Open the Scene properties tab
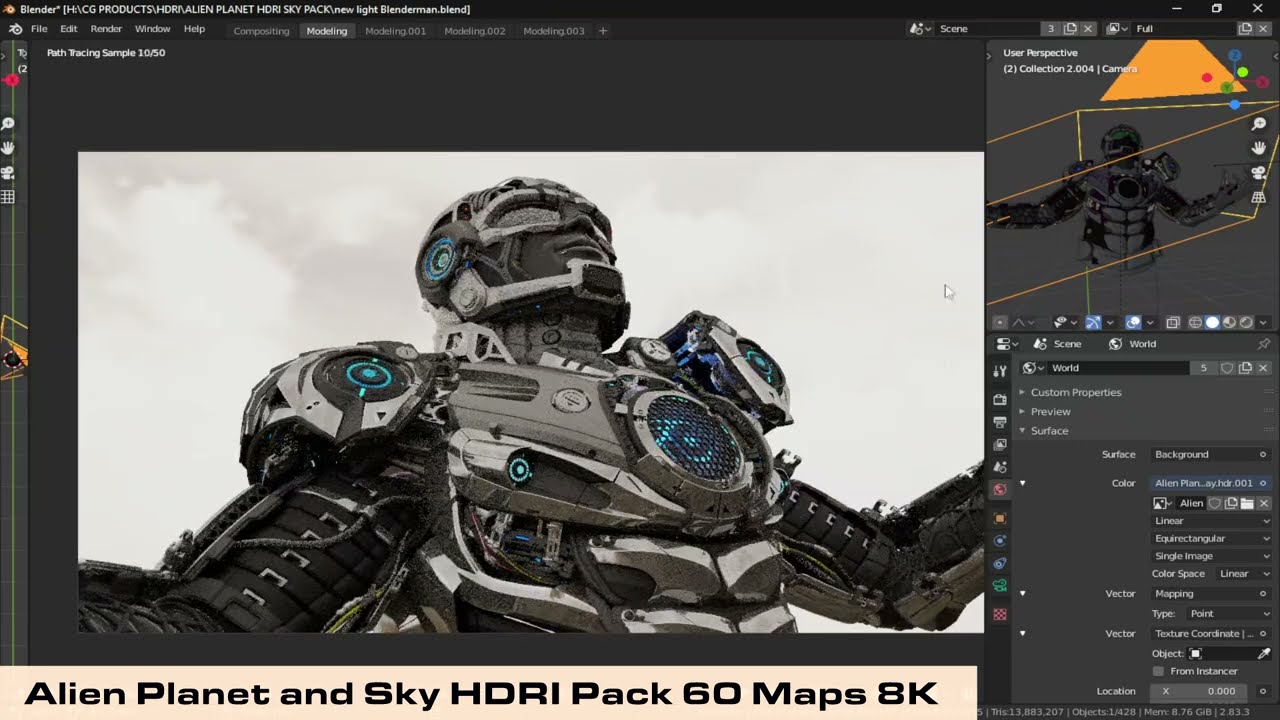 click(x=999, y=467)
